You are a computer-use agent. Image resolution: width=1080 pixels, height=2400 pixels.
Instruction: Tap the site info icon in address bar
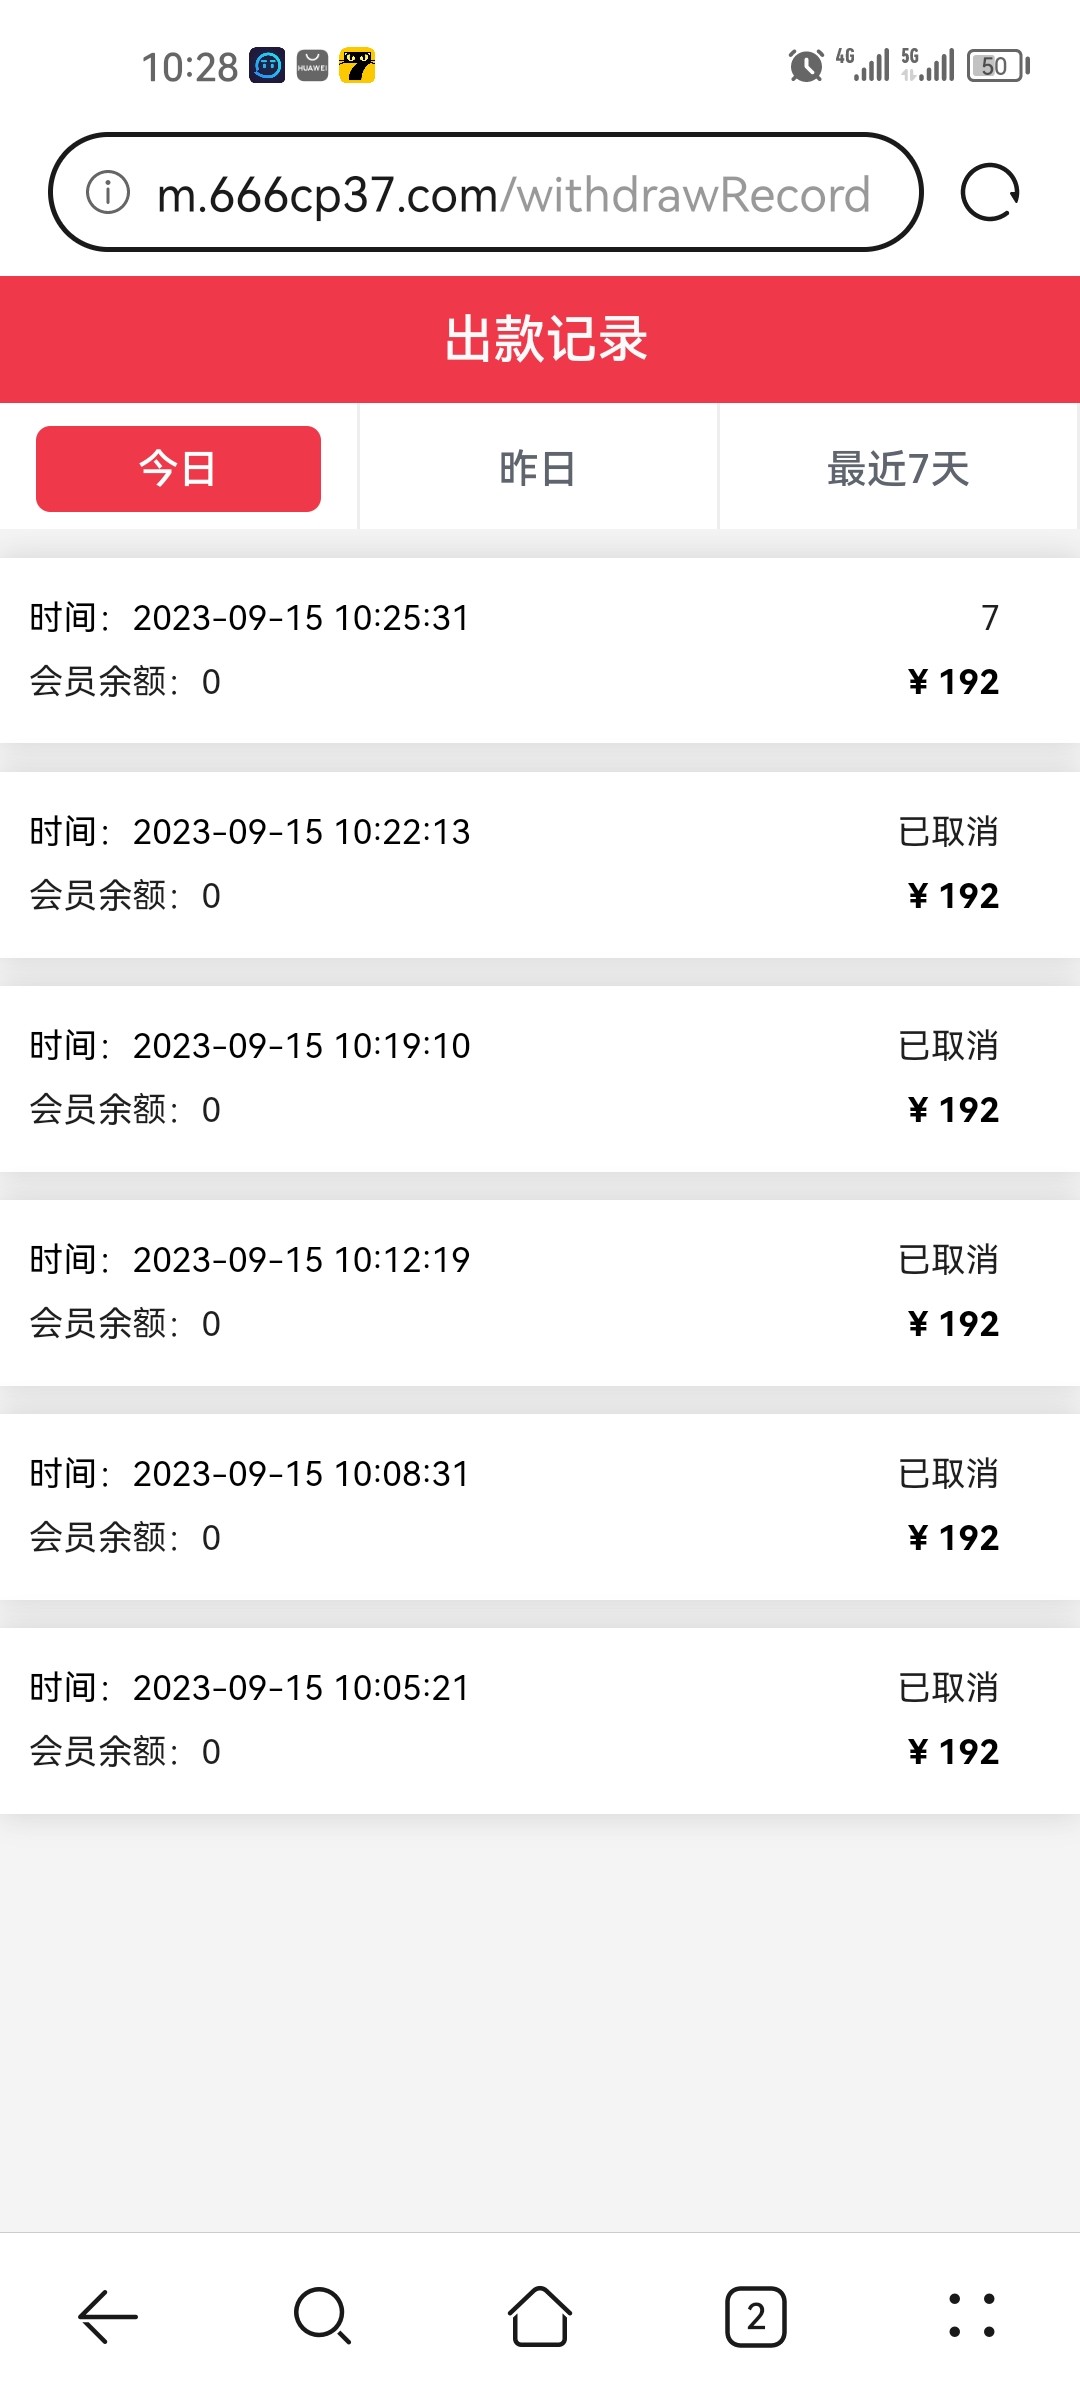[108, 192]
